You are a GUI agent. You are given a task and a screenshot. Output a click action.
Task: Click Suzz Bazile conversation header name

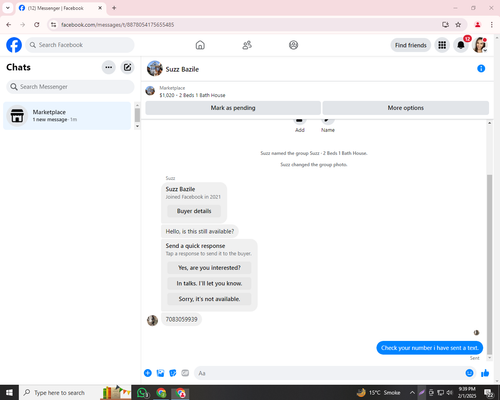tap(182, 69)
